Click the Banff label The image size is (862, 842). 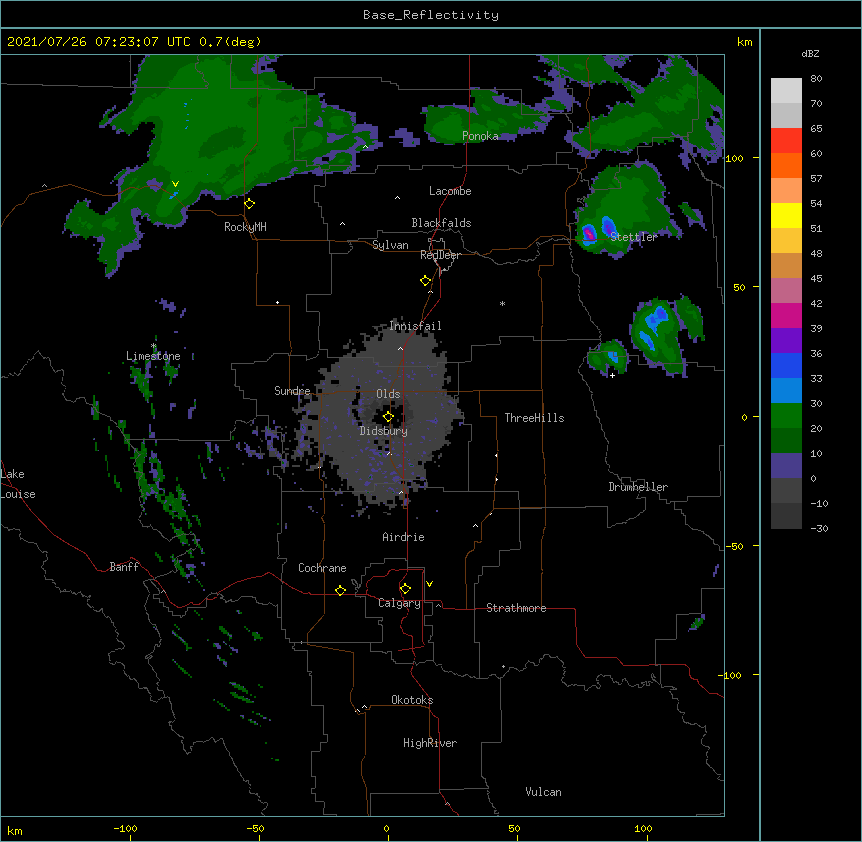click(124, 567)
